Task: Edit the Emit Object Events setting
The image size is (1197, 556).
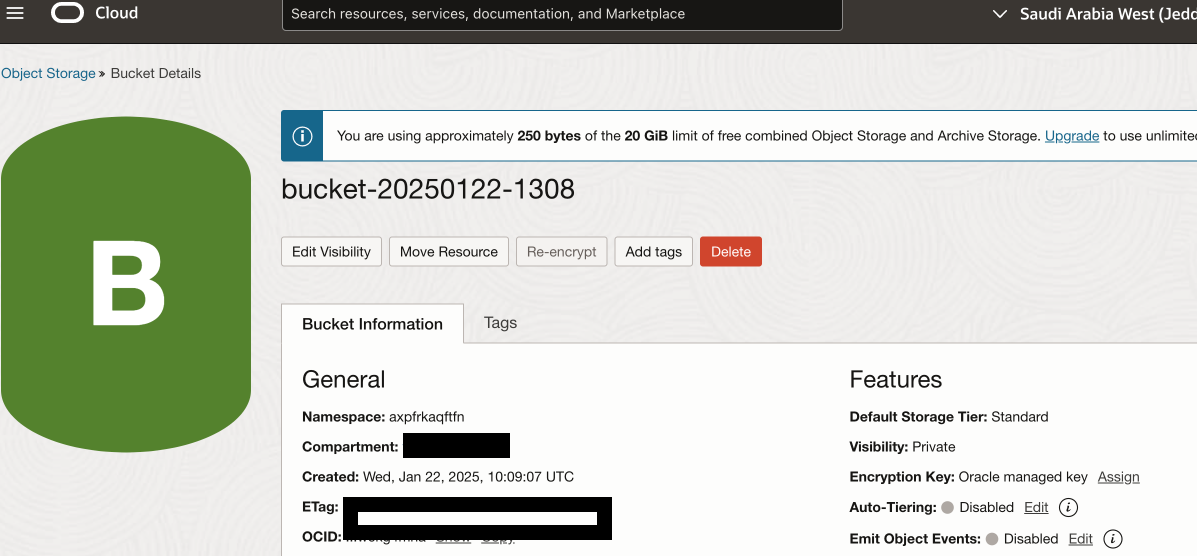Action: coord(1080,539)
